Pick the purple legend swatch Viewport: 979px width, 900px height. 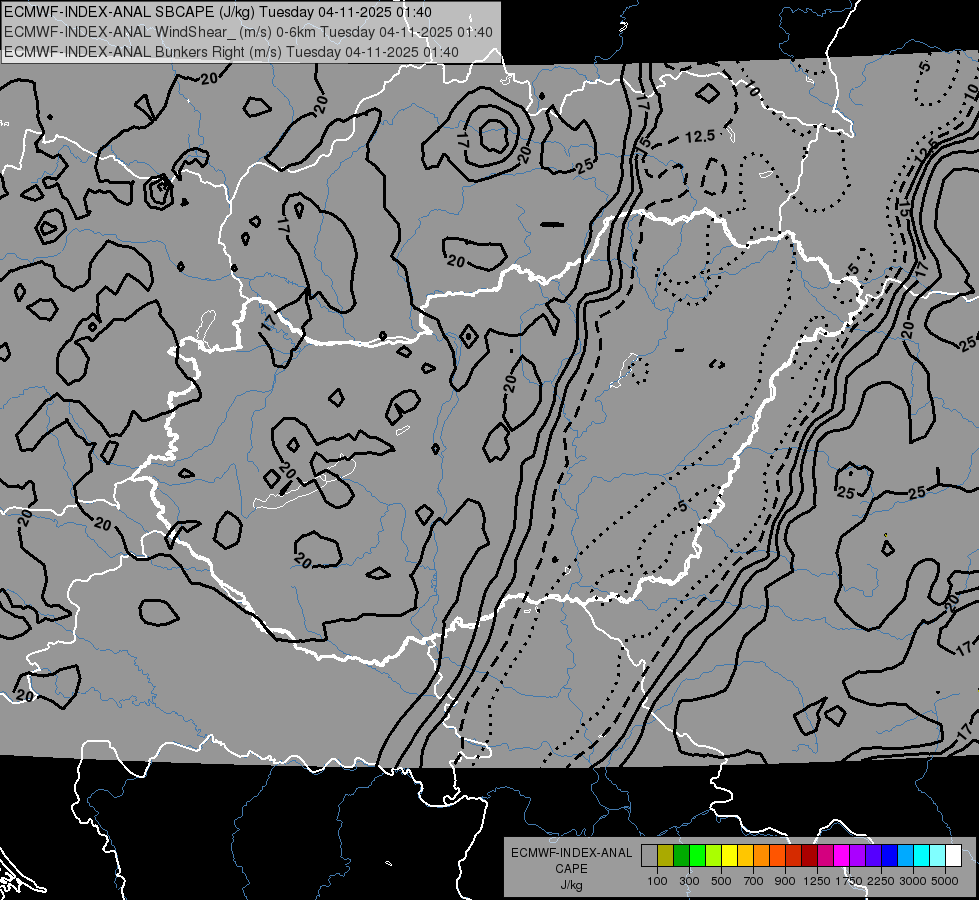(857, 855)
